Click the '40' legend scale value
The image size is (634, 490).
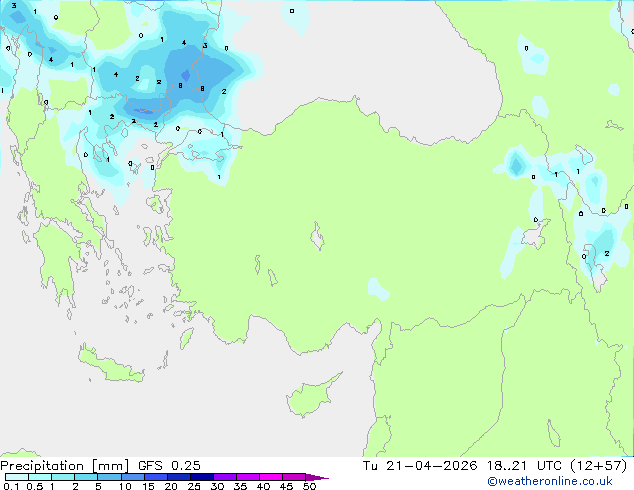(x=263, y=486)
